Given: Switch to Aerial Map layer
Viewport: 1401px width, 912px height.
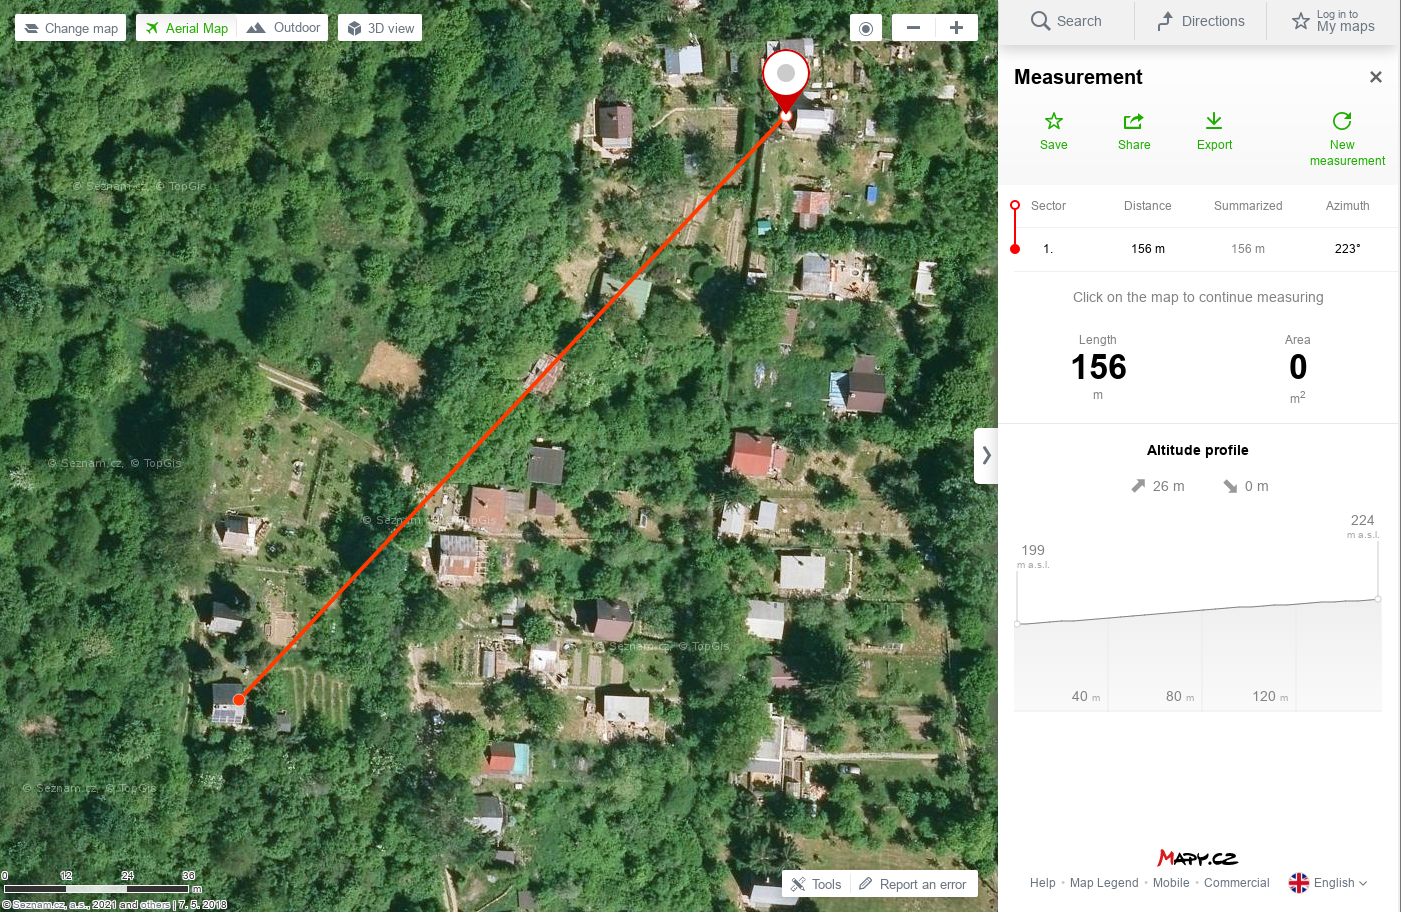Looking at the screenshot, I should tap(187, 28).
